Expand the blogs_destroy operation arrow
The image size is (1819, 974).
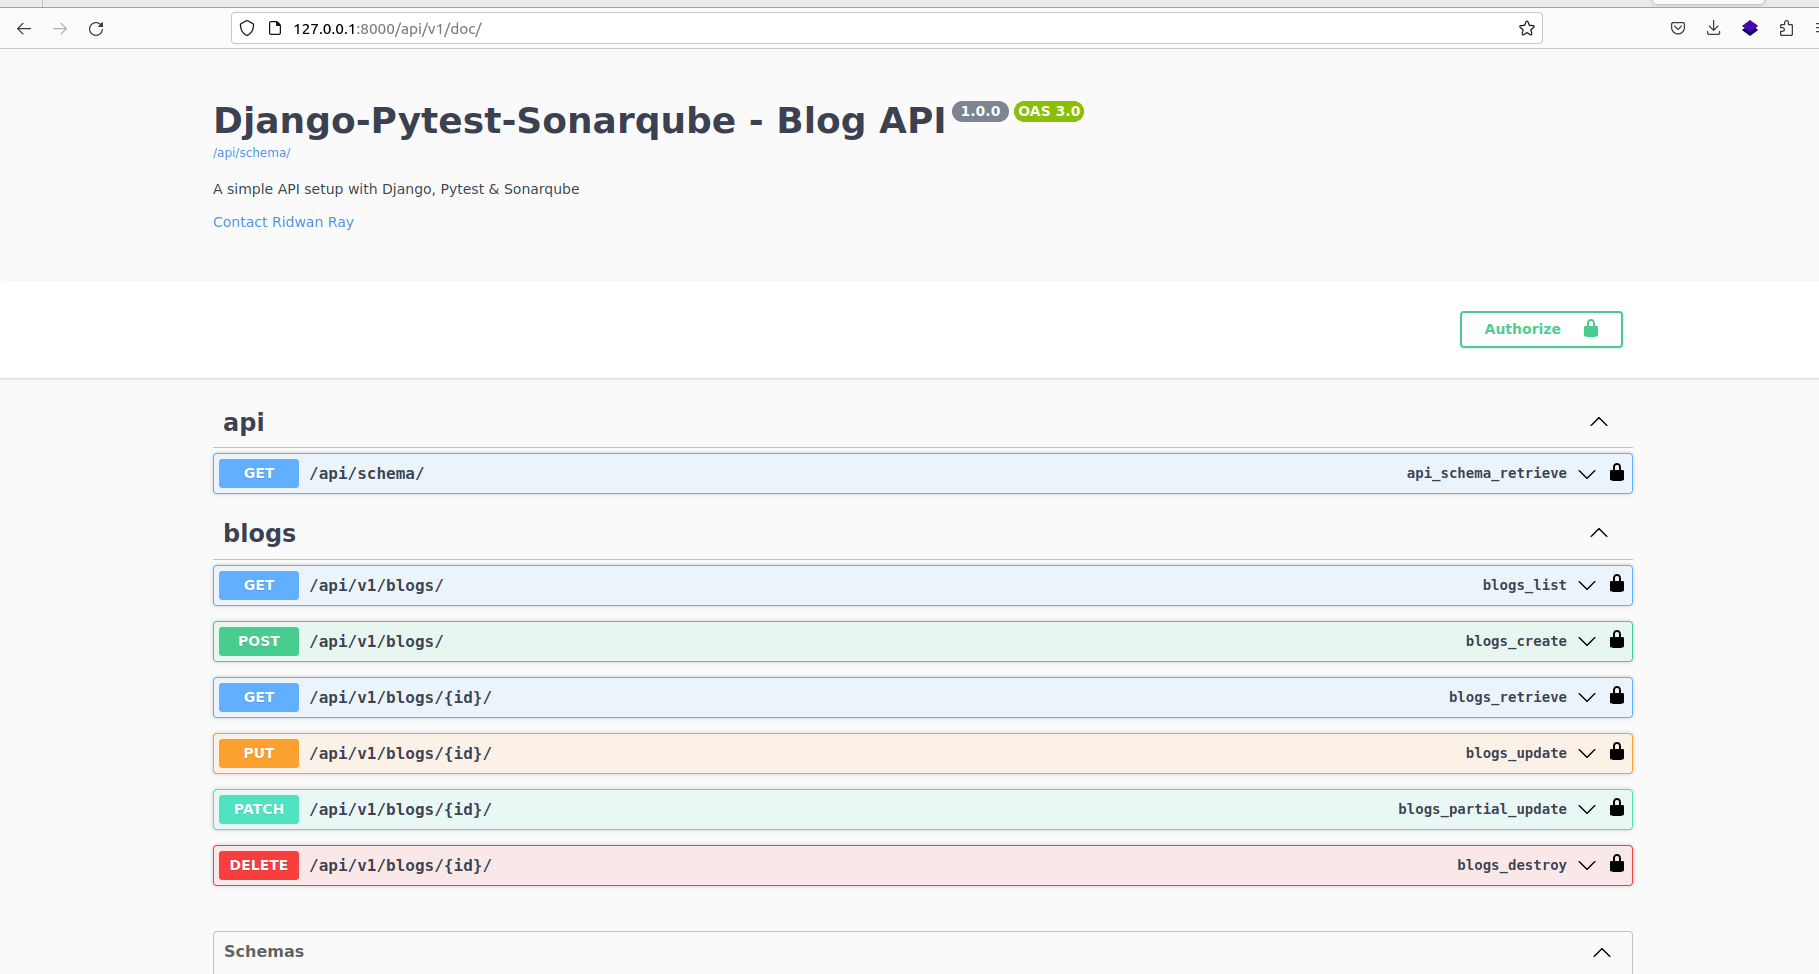[x=1587, y=866]
